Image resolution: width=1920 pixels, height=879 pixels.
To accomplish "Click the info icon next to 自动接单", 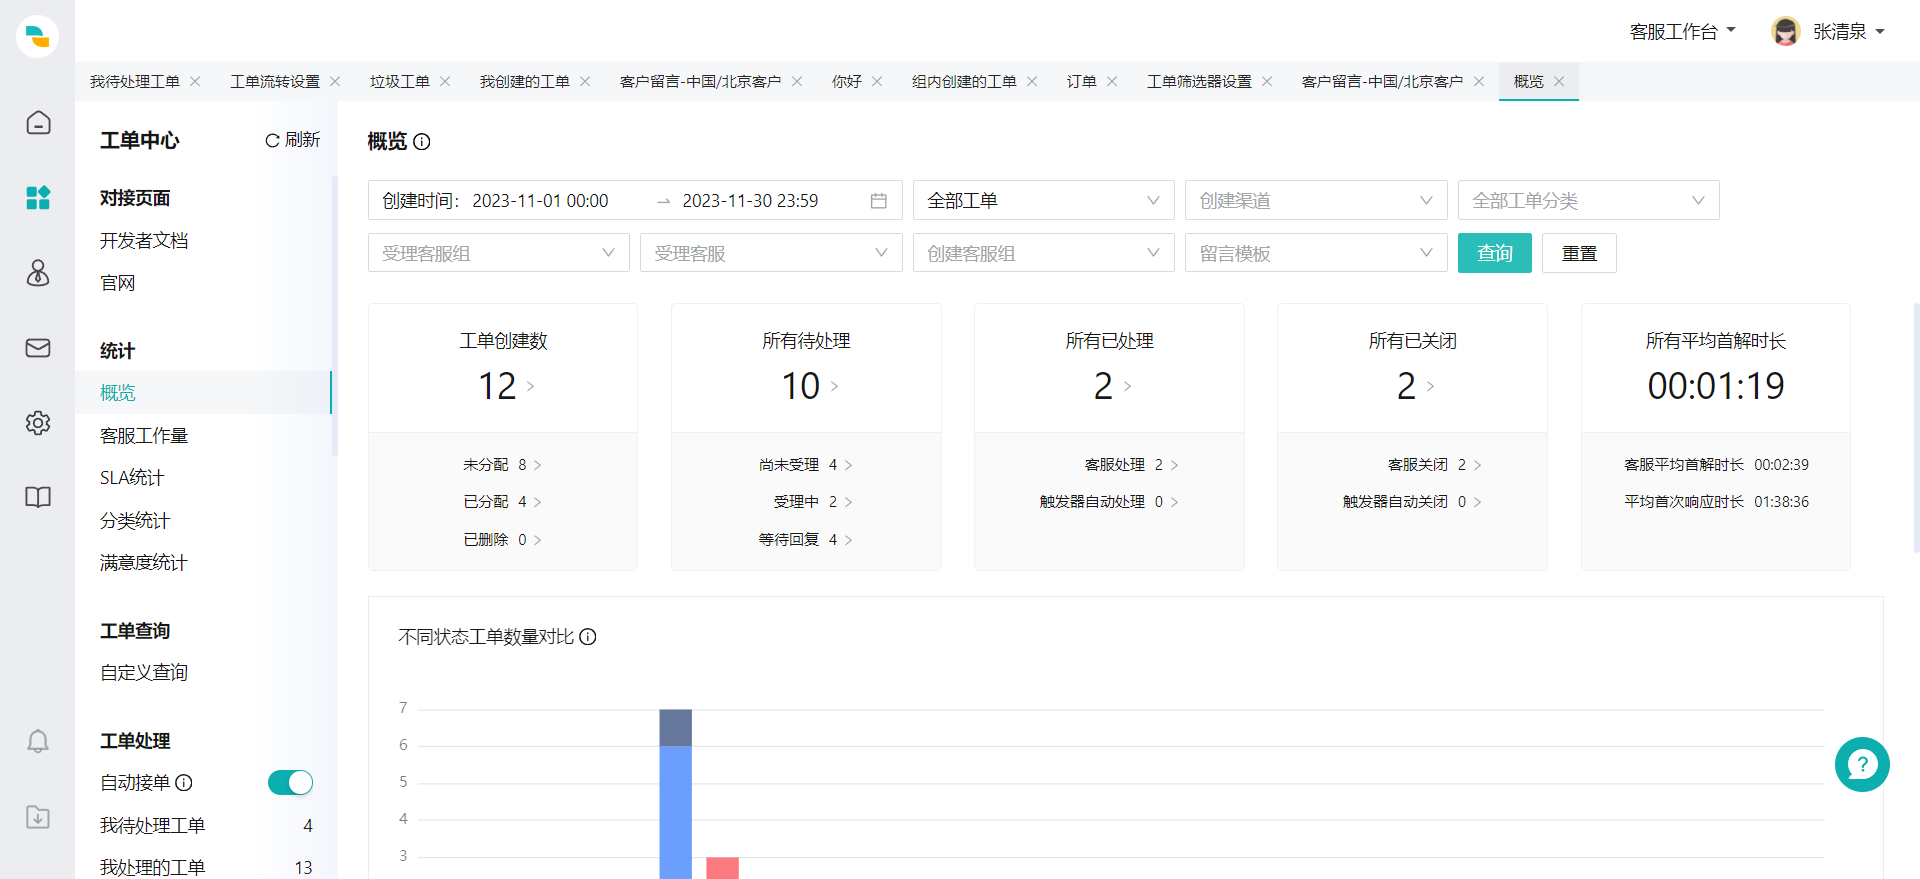I will click(184, 783).
